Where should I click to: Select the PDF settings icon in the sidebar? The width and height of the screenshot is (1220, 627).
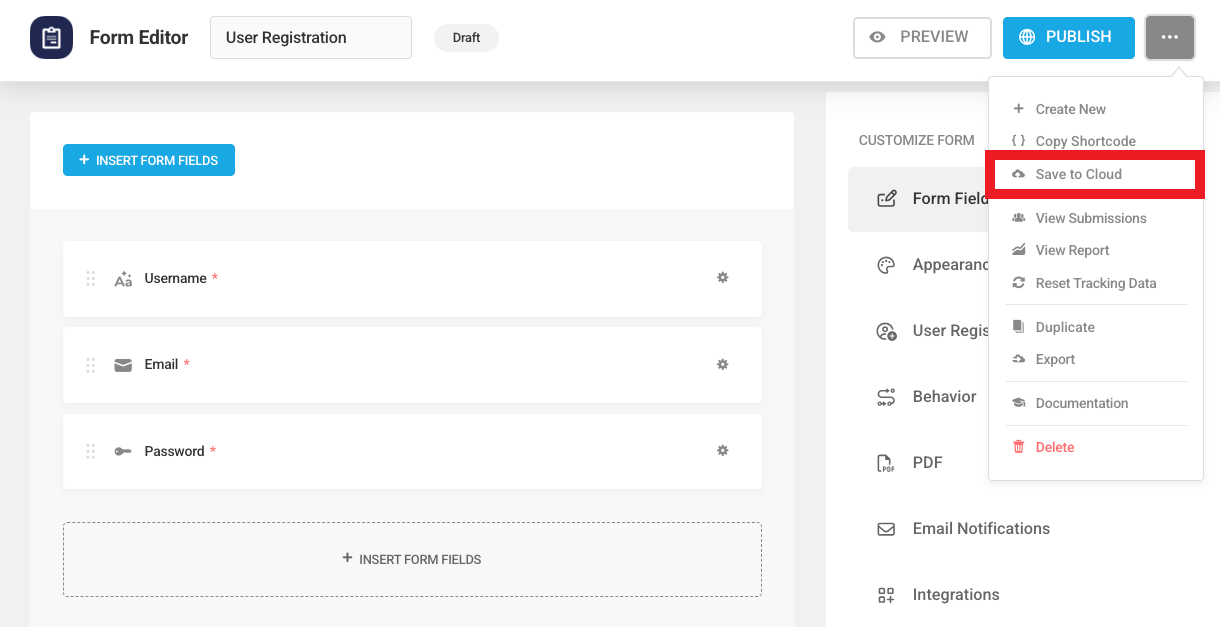coord(886,462)
